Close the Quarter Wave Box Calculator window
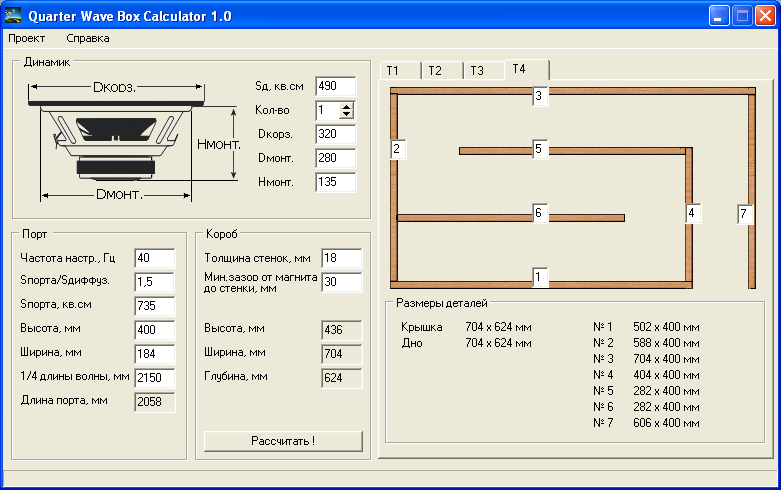Viewport: 781px width, 490px height. click(x=765, y=16)
